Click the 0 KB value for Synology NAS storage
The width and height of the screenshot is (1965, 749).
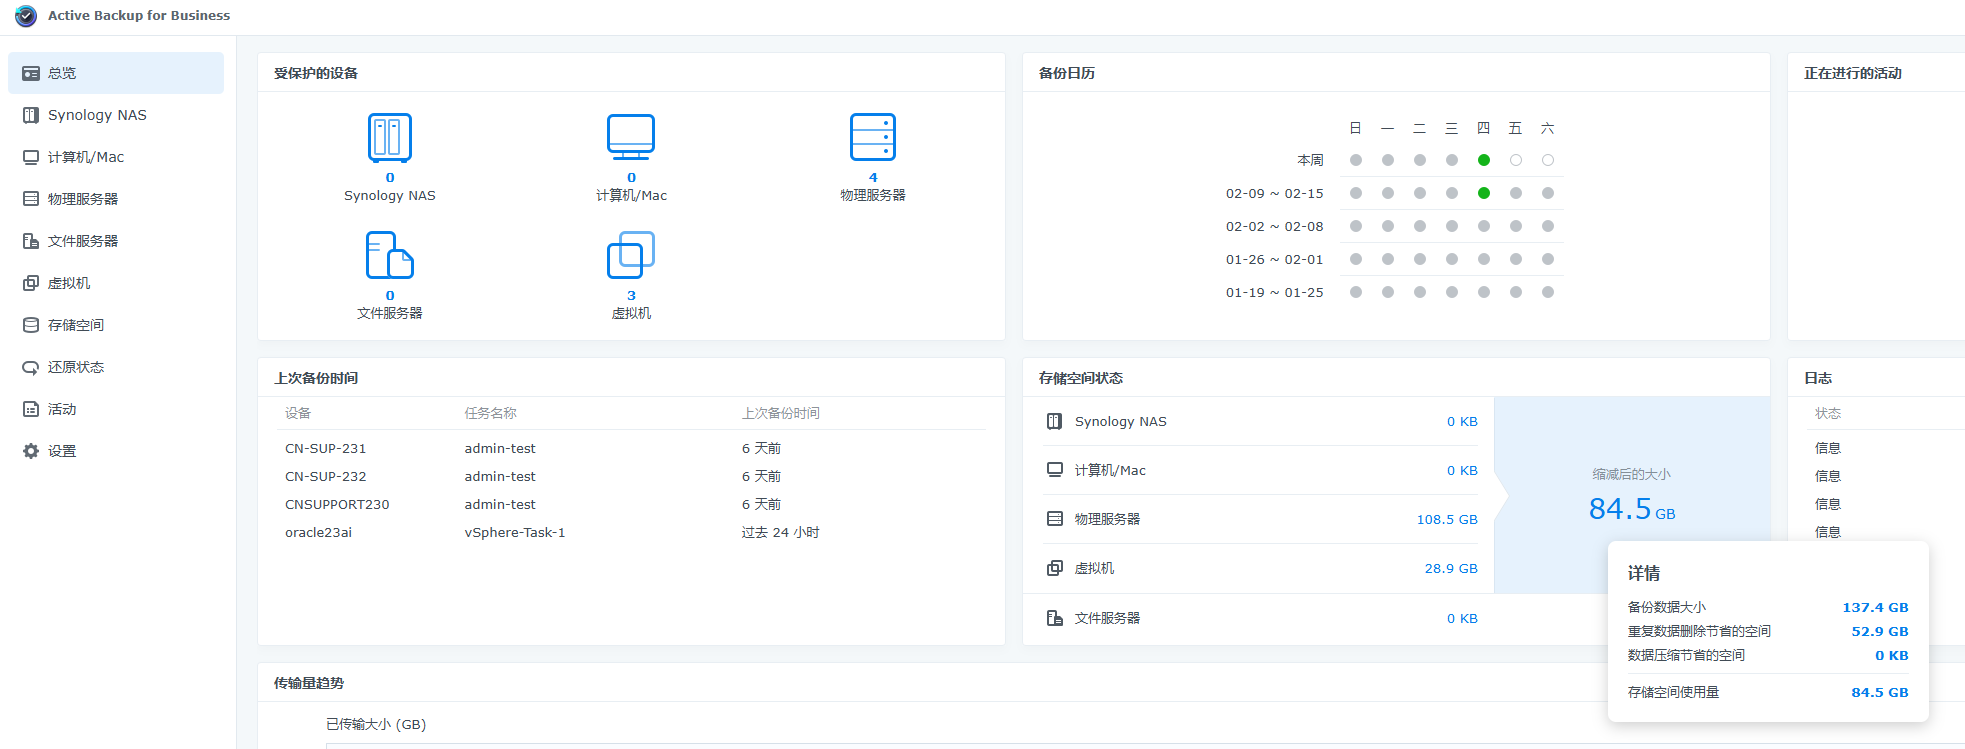[1462, 421]
